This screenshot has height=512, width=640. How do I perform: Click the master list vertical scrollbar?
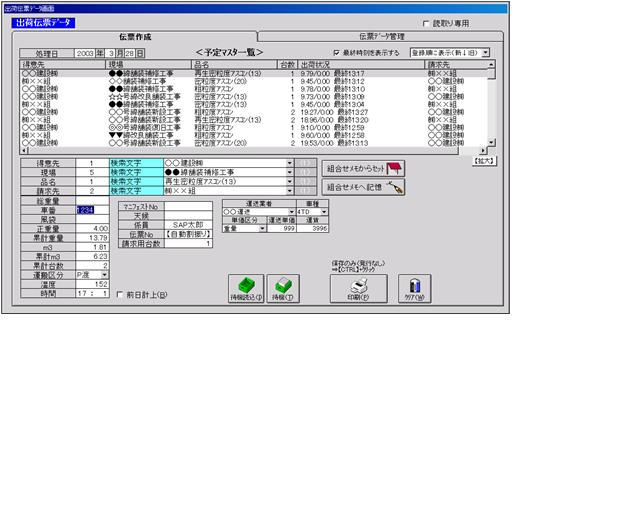coord(491,105)
